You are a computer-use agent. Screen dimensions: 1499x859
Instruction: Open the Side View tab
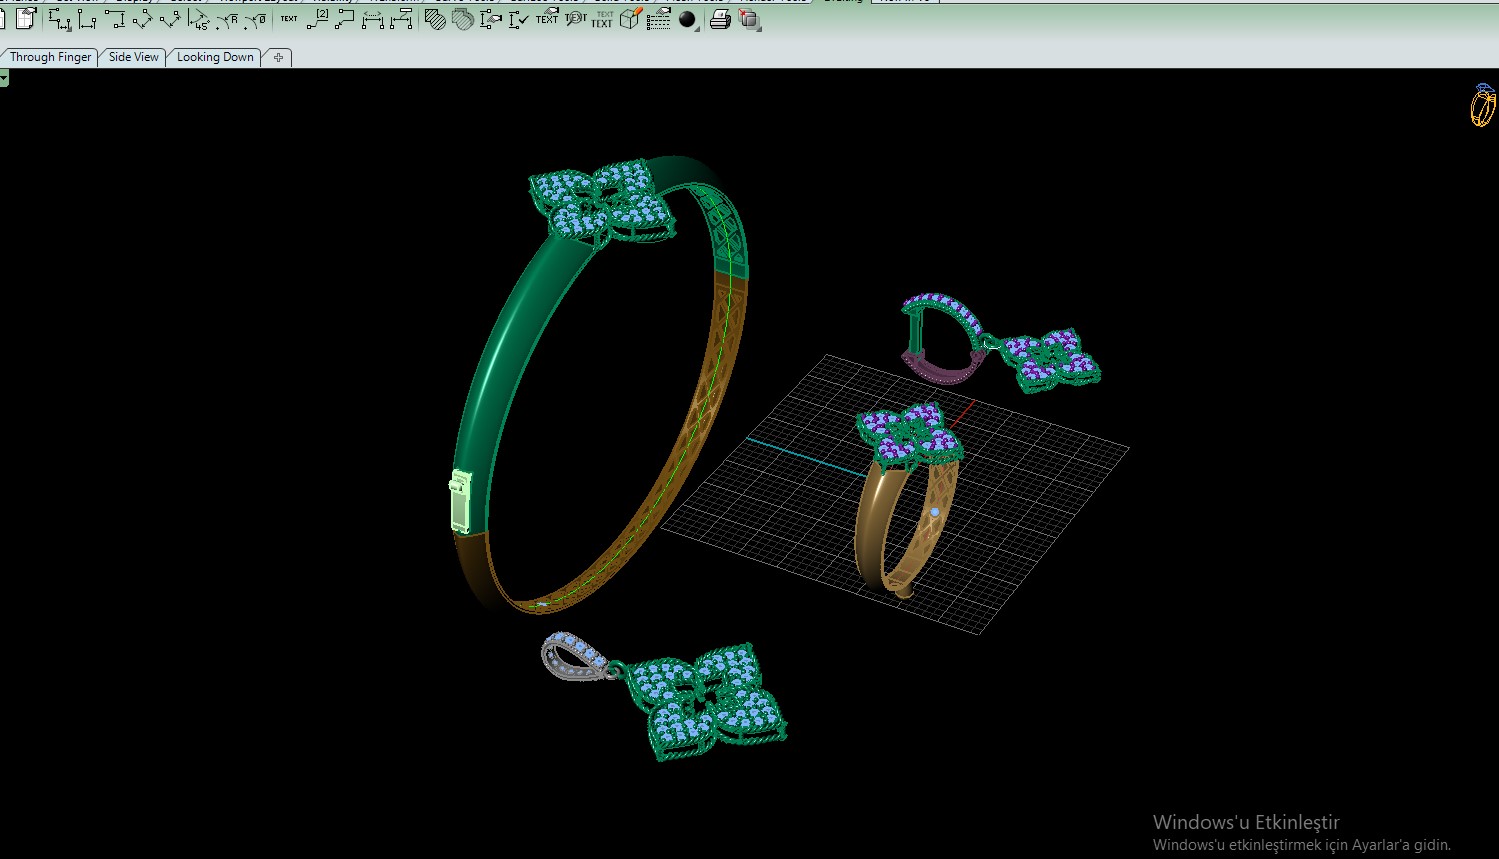click(133, 57)
